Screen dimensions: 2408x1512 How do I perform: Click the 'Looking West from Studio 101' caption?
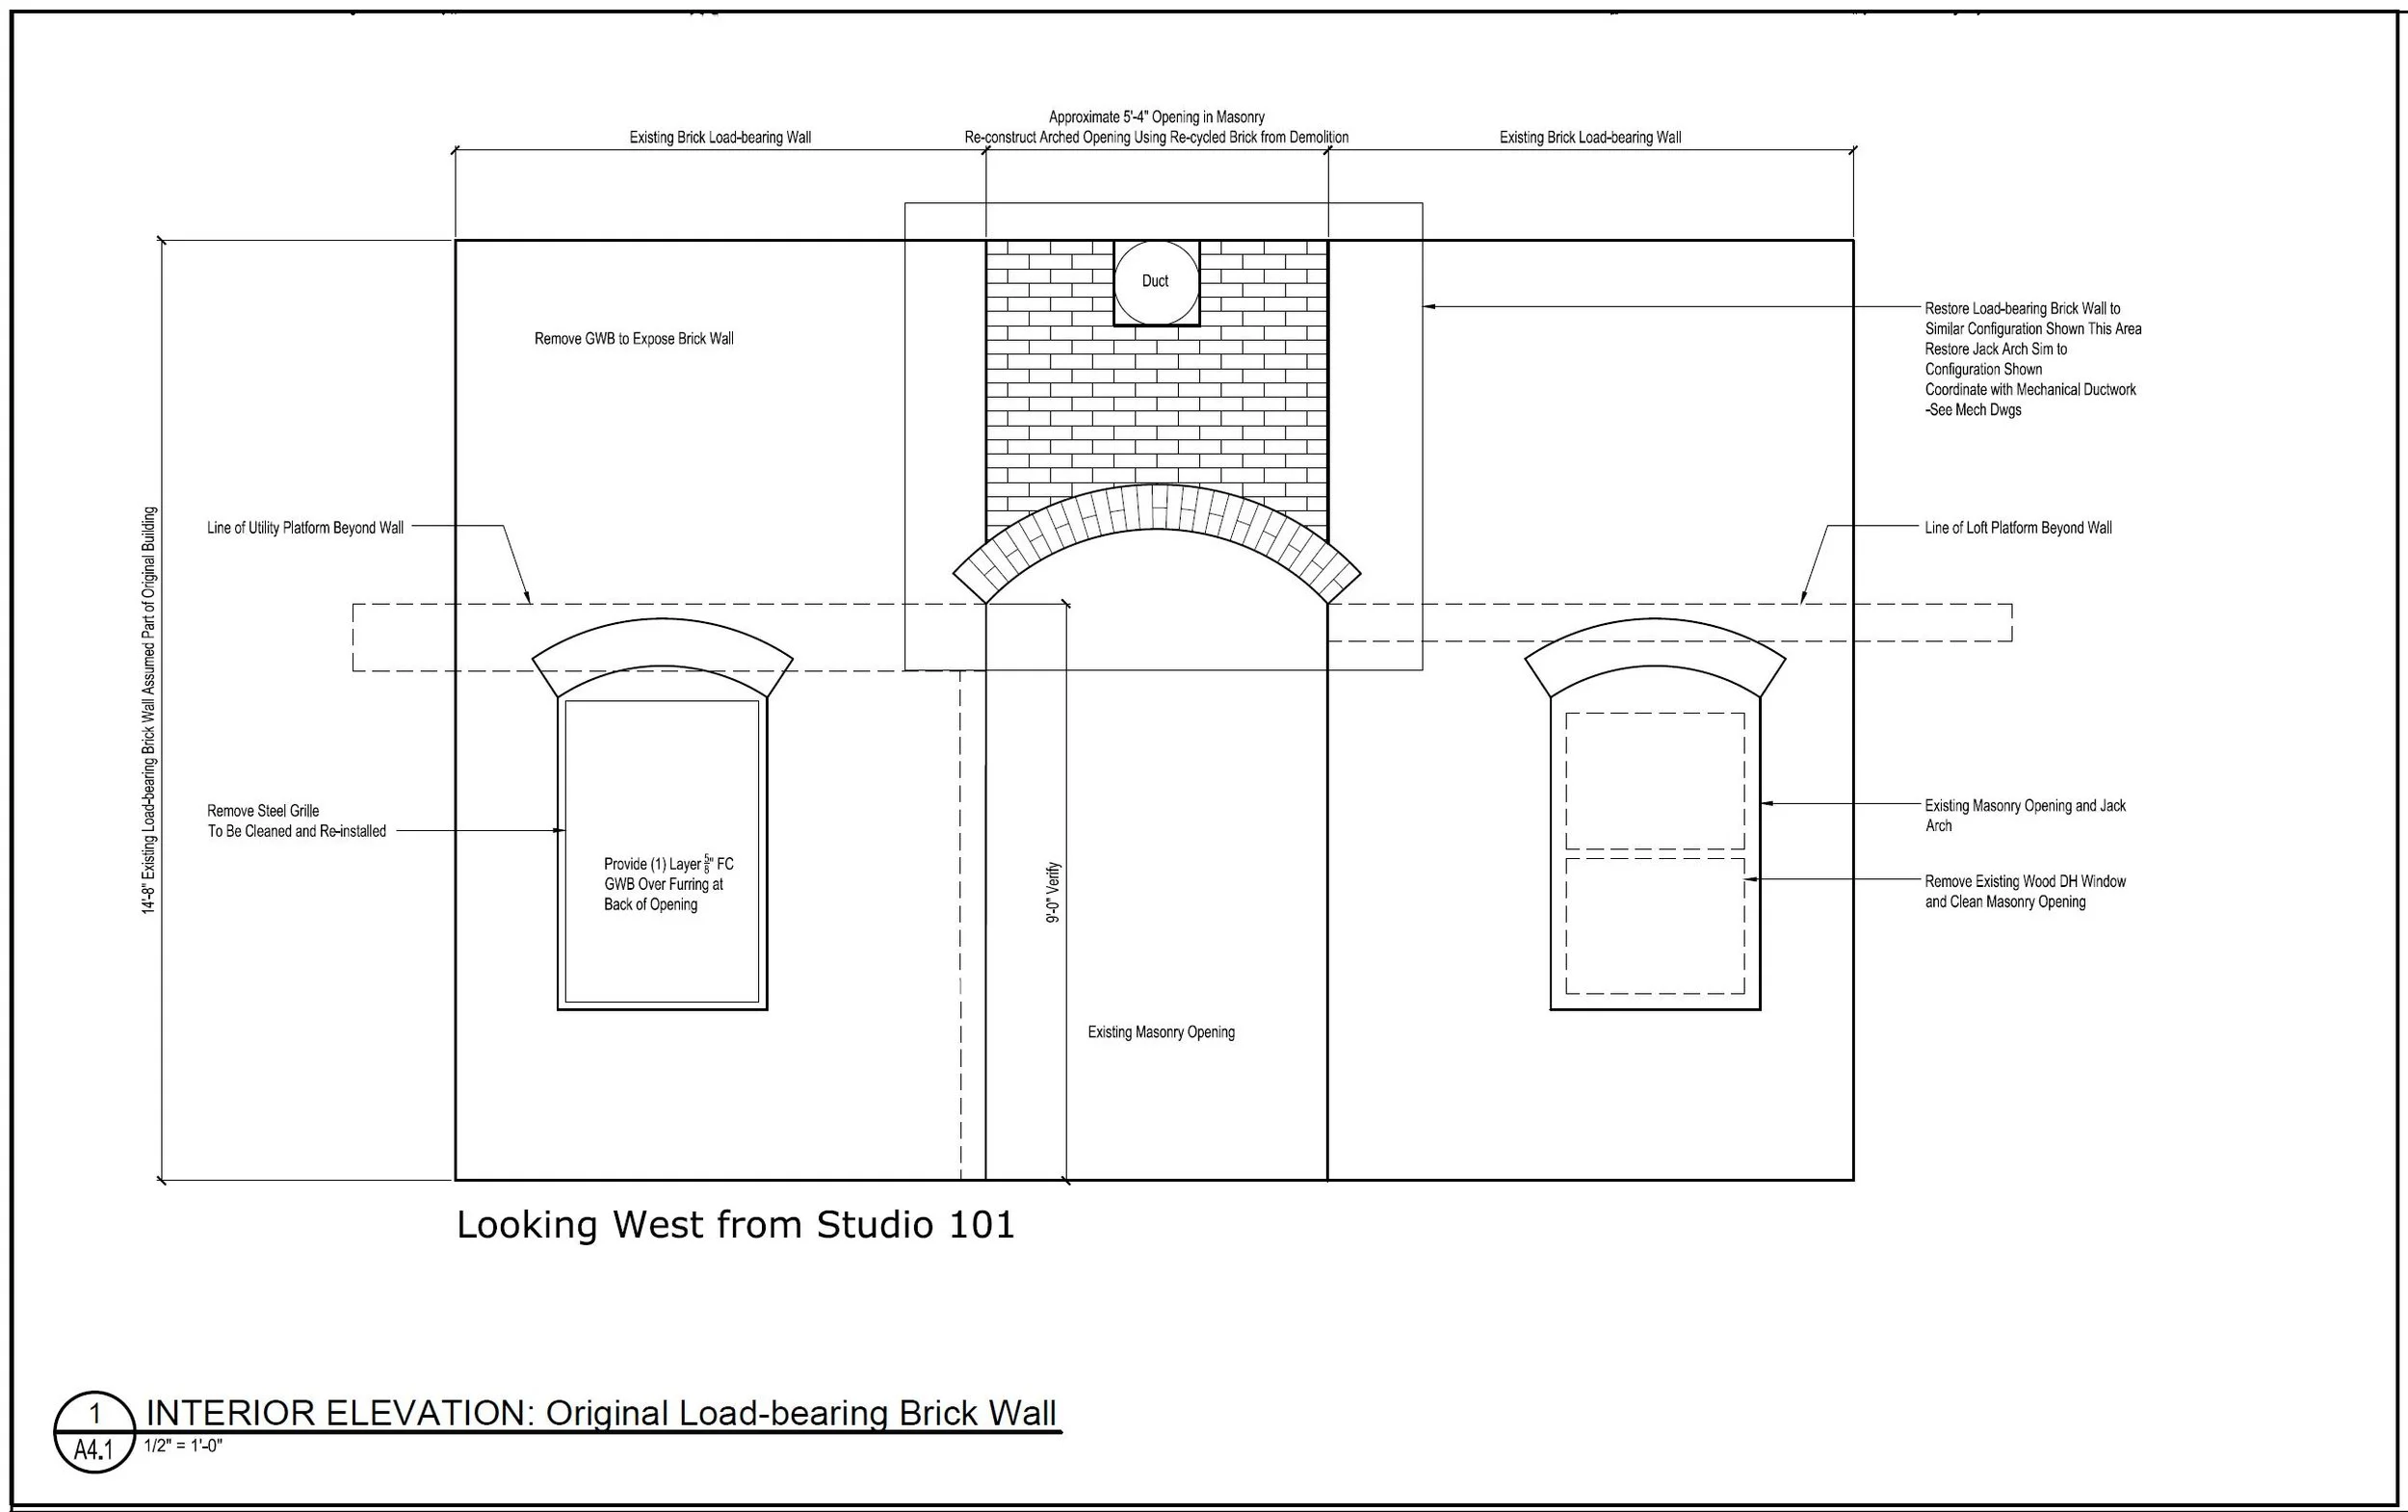[x=735, y=1225]
